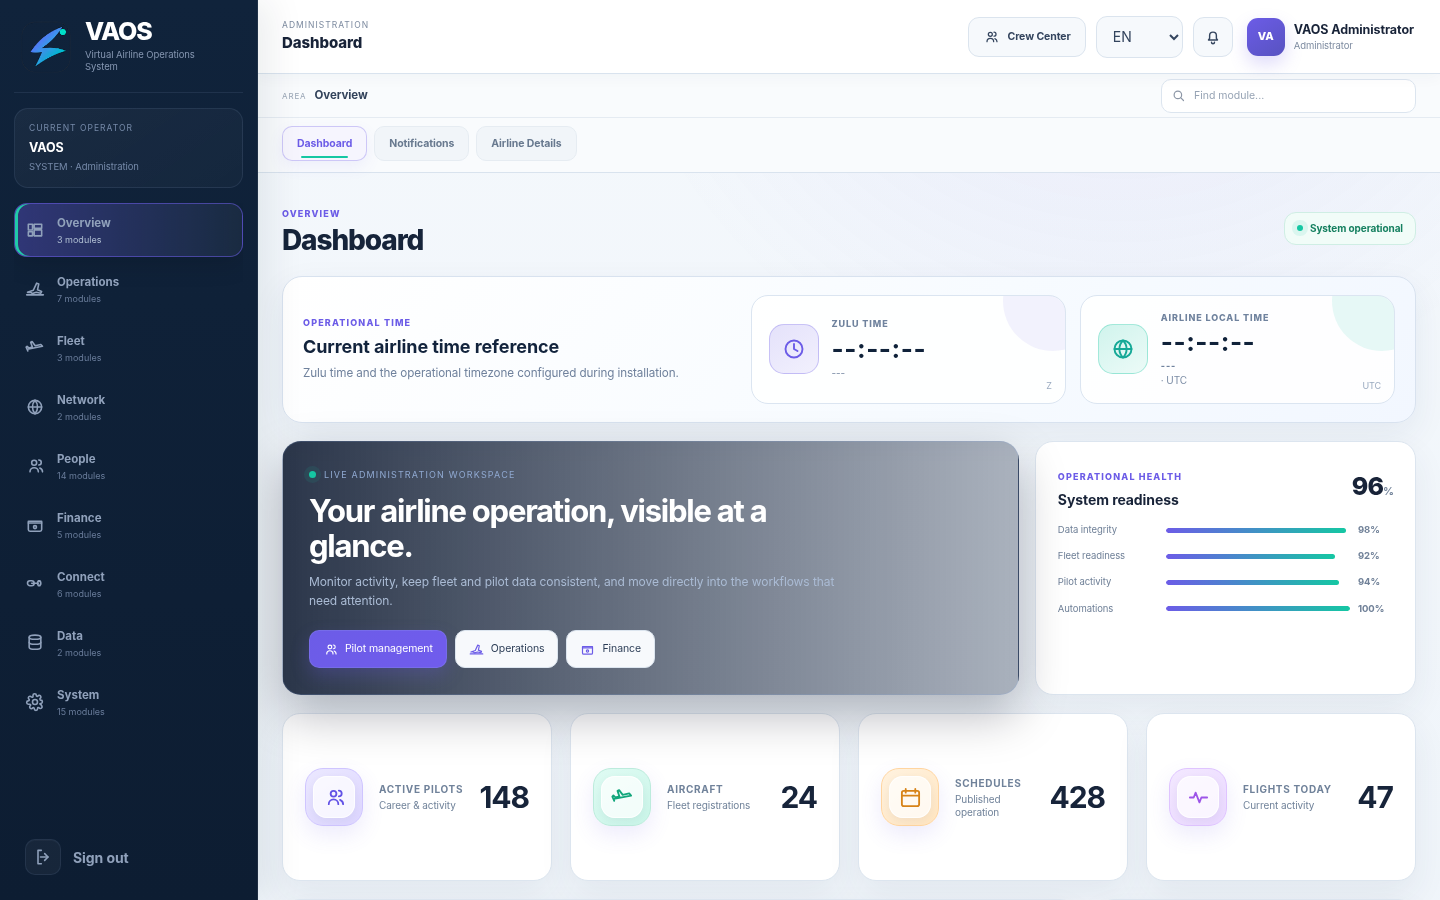The height and width of the screenshot is (900, 1440).
Task: Click the Finance button in the workspace banner
Action: pos(610,649)
